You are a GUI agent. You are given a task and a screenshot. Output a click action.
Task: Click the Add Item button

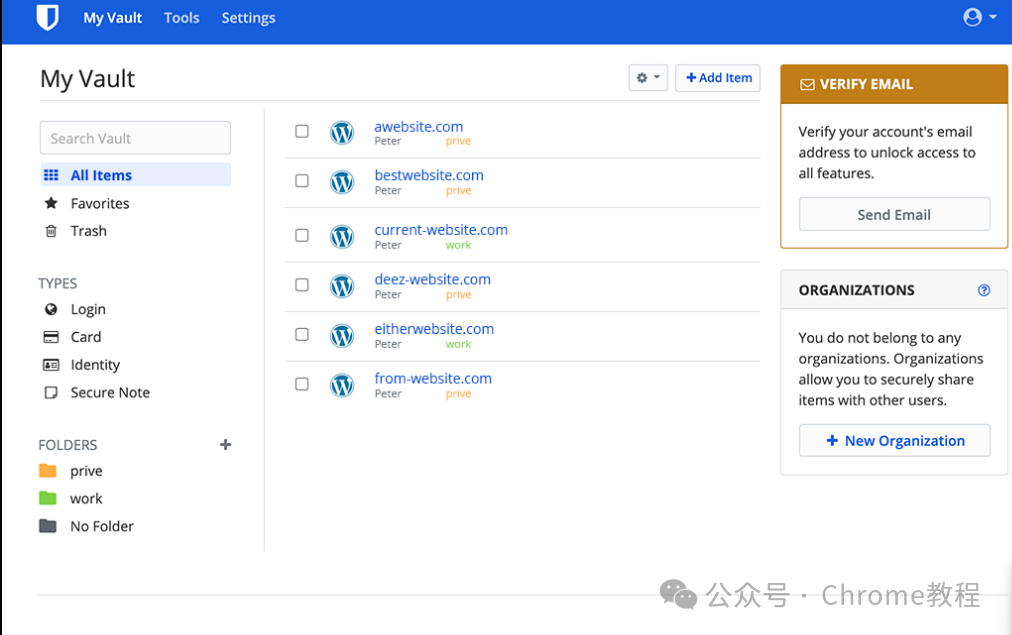point(718,77)
